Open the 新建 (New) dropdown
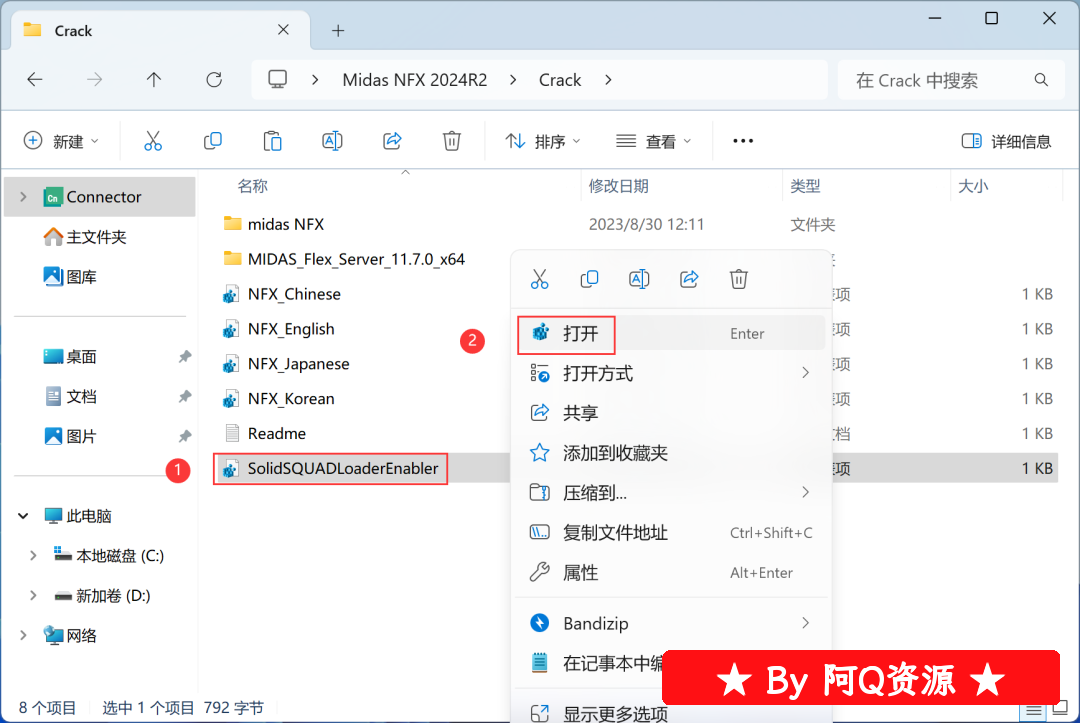 pos(61,141)
